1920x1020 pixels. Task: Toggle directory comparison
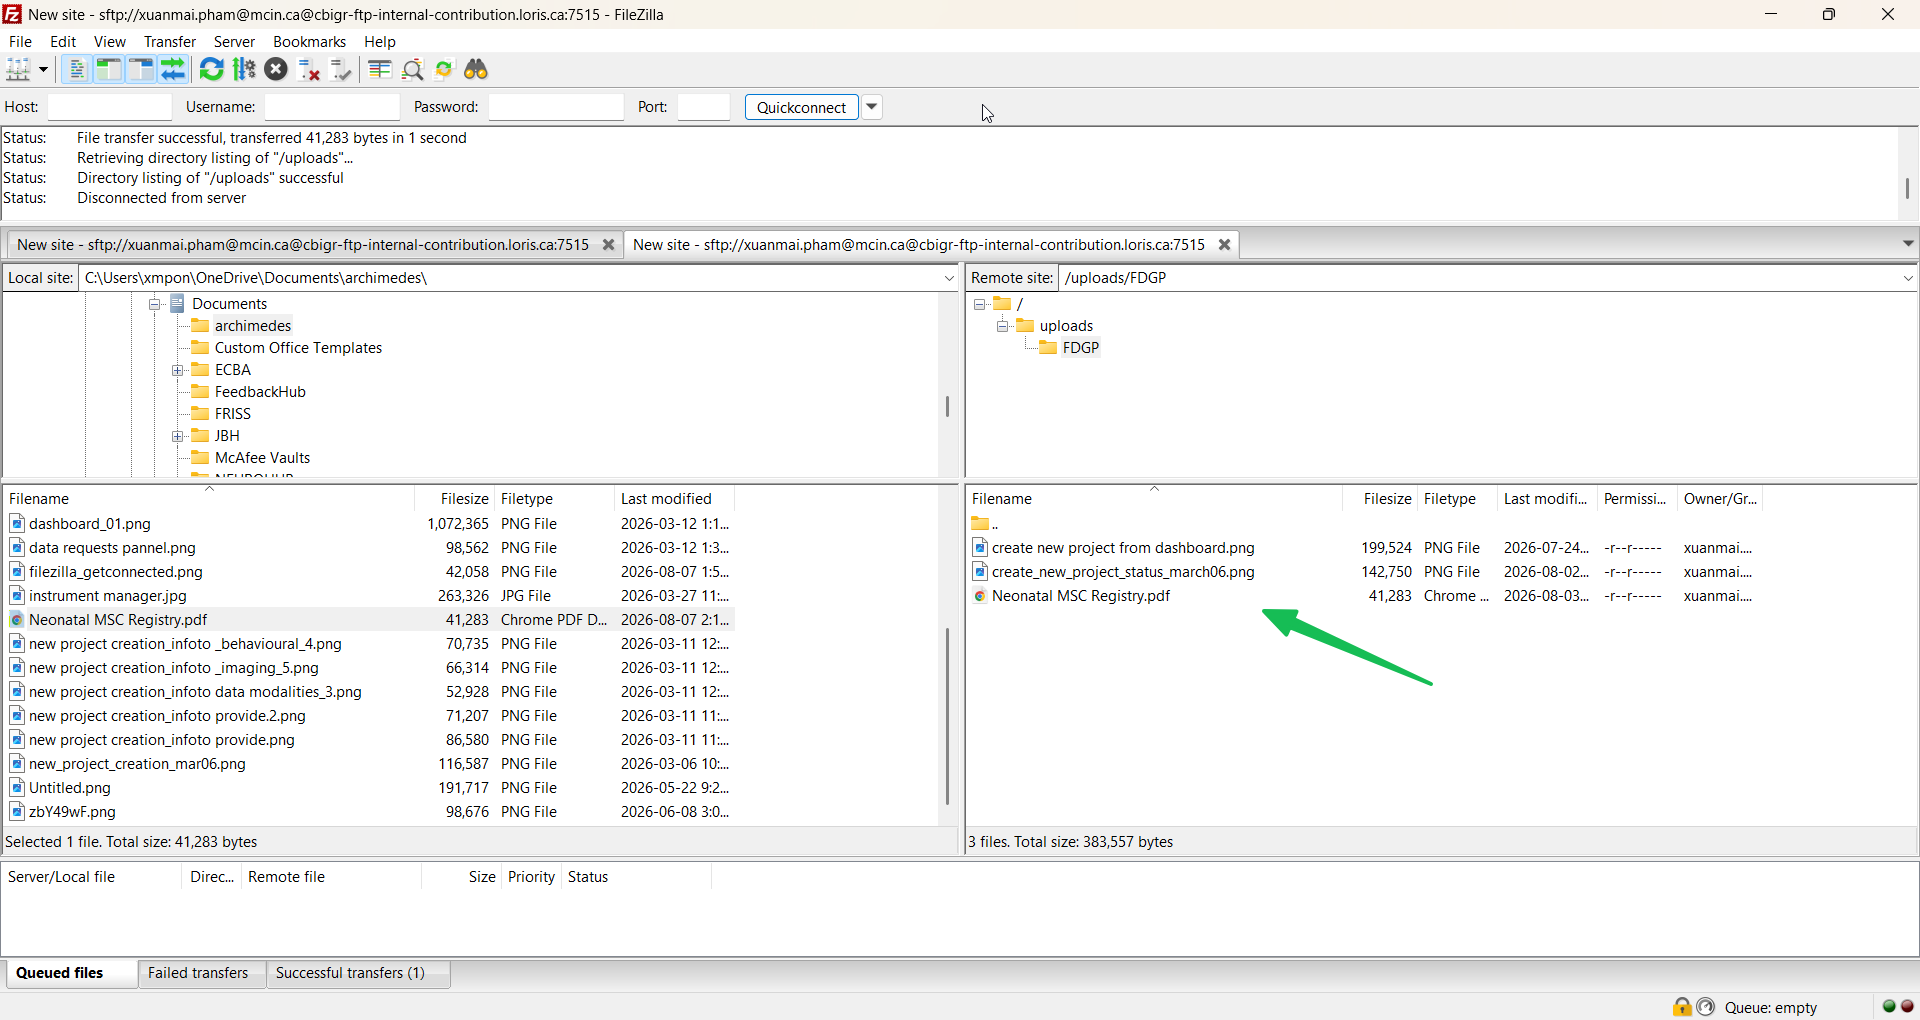click(412, 69)
